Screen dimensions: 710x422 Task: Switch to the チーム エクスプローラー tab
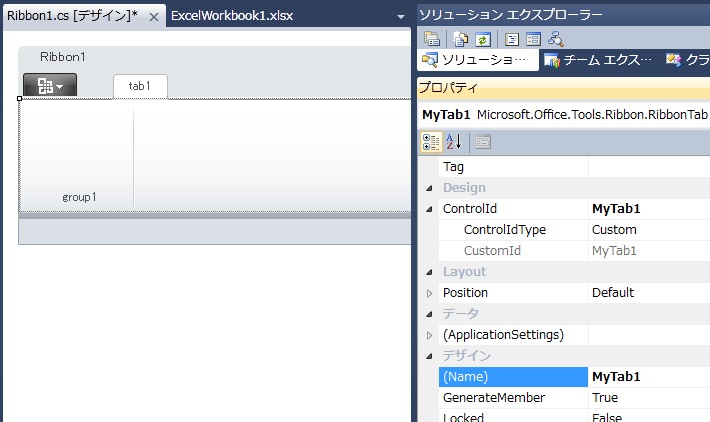(598, 60)
